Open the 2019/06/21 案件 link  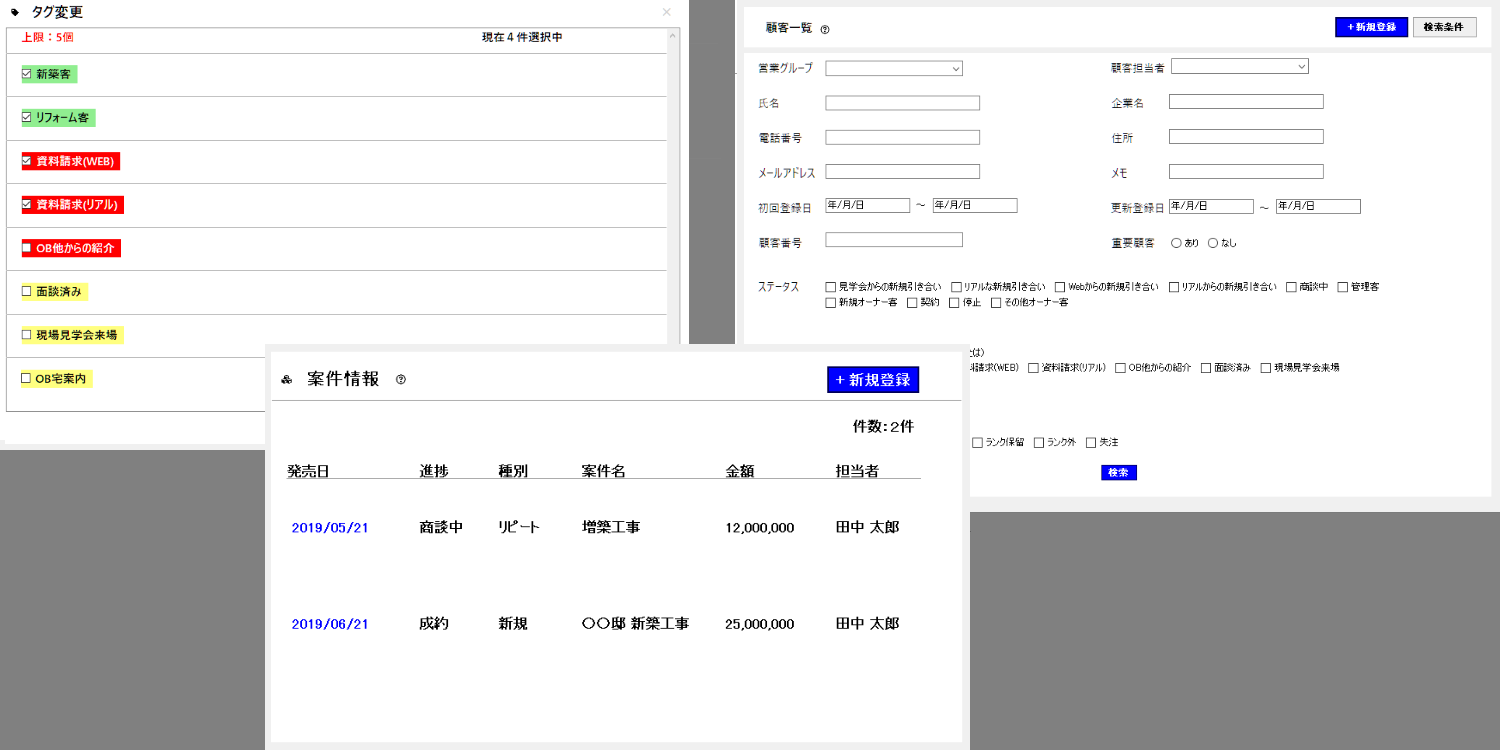coord(330,624)
